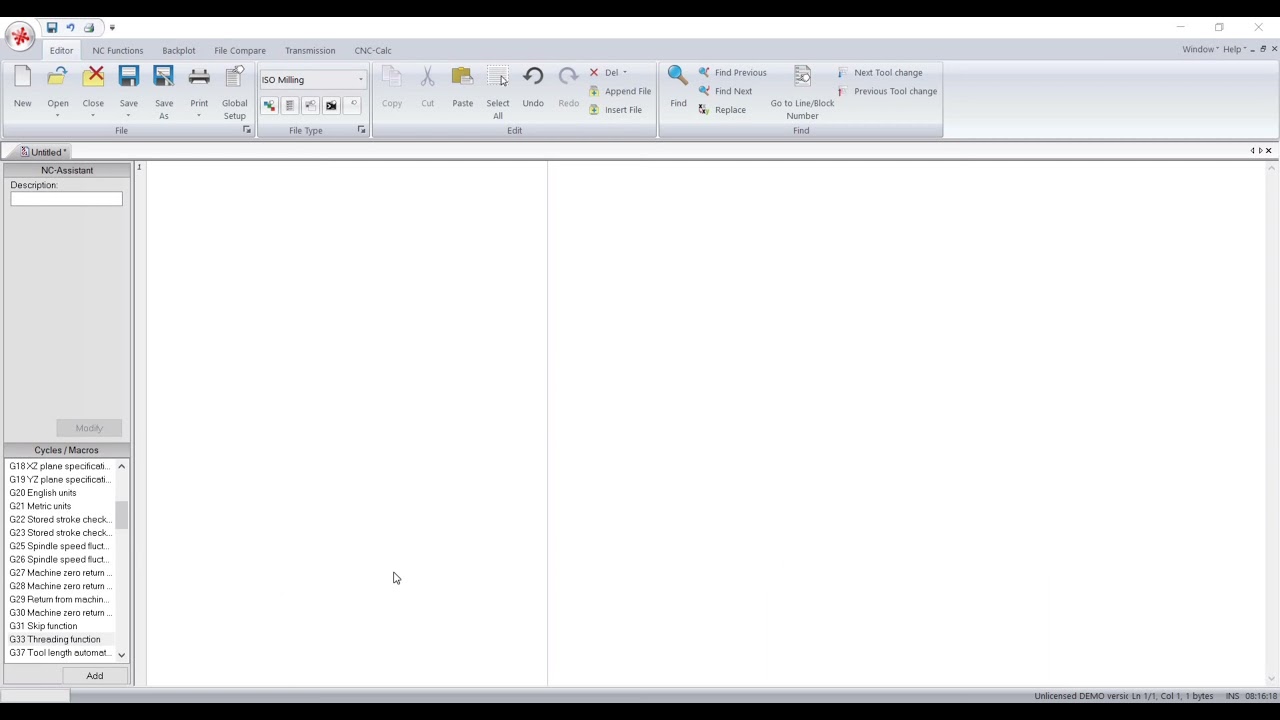The height and width of the screenshot is (720, 1280).
Task: Click the Description input field
Action: [x=66, y=199]
